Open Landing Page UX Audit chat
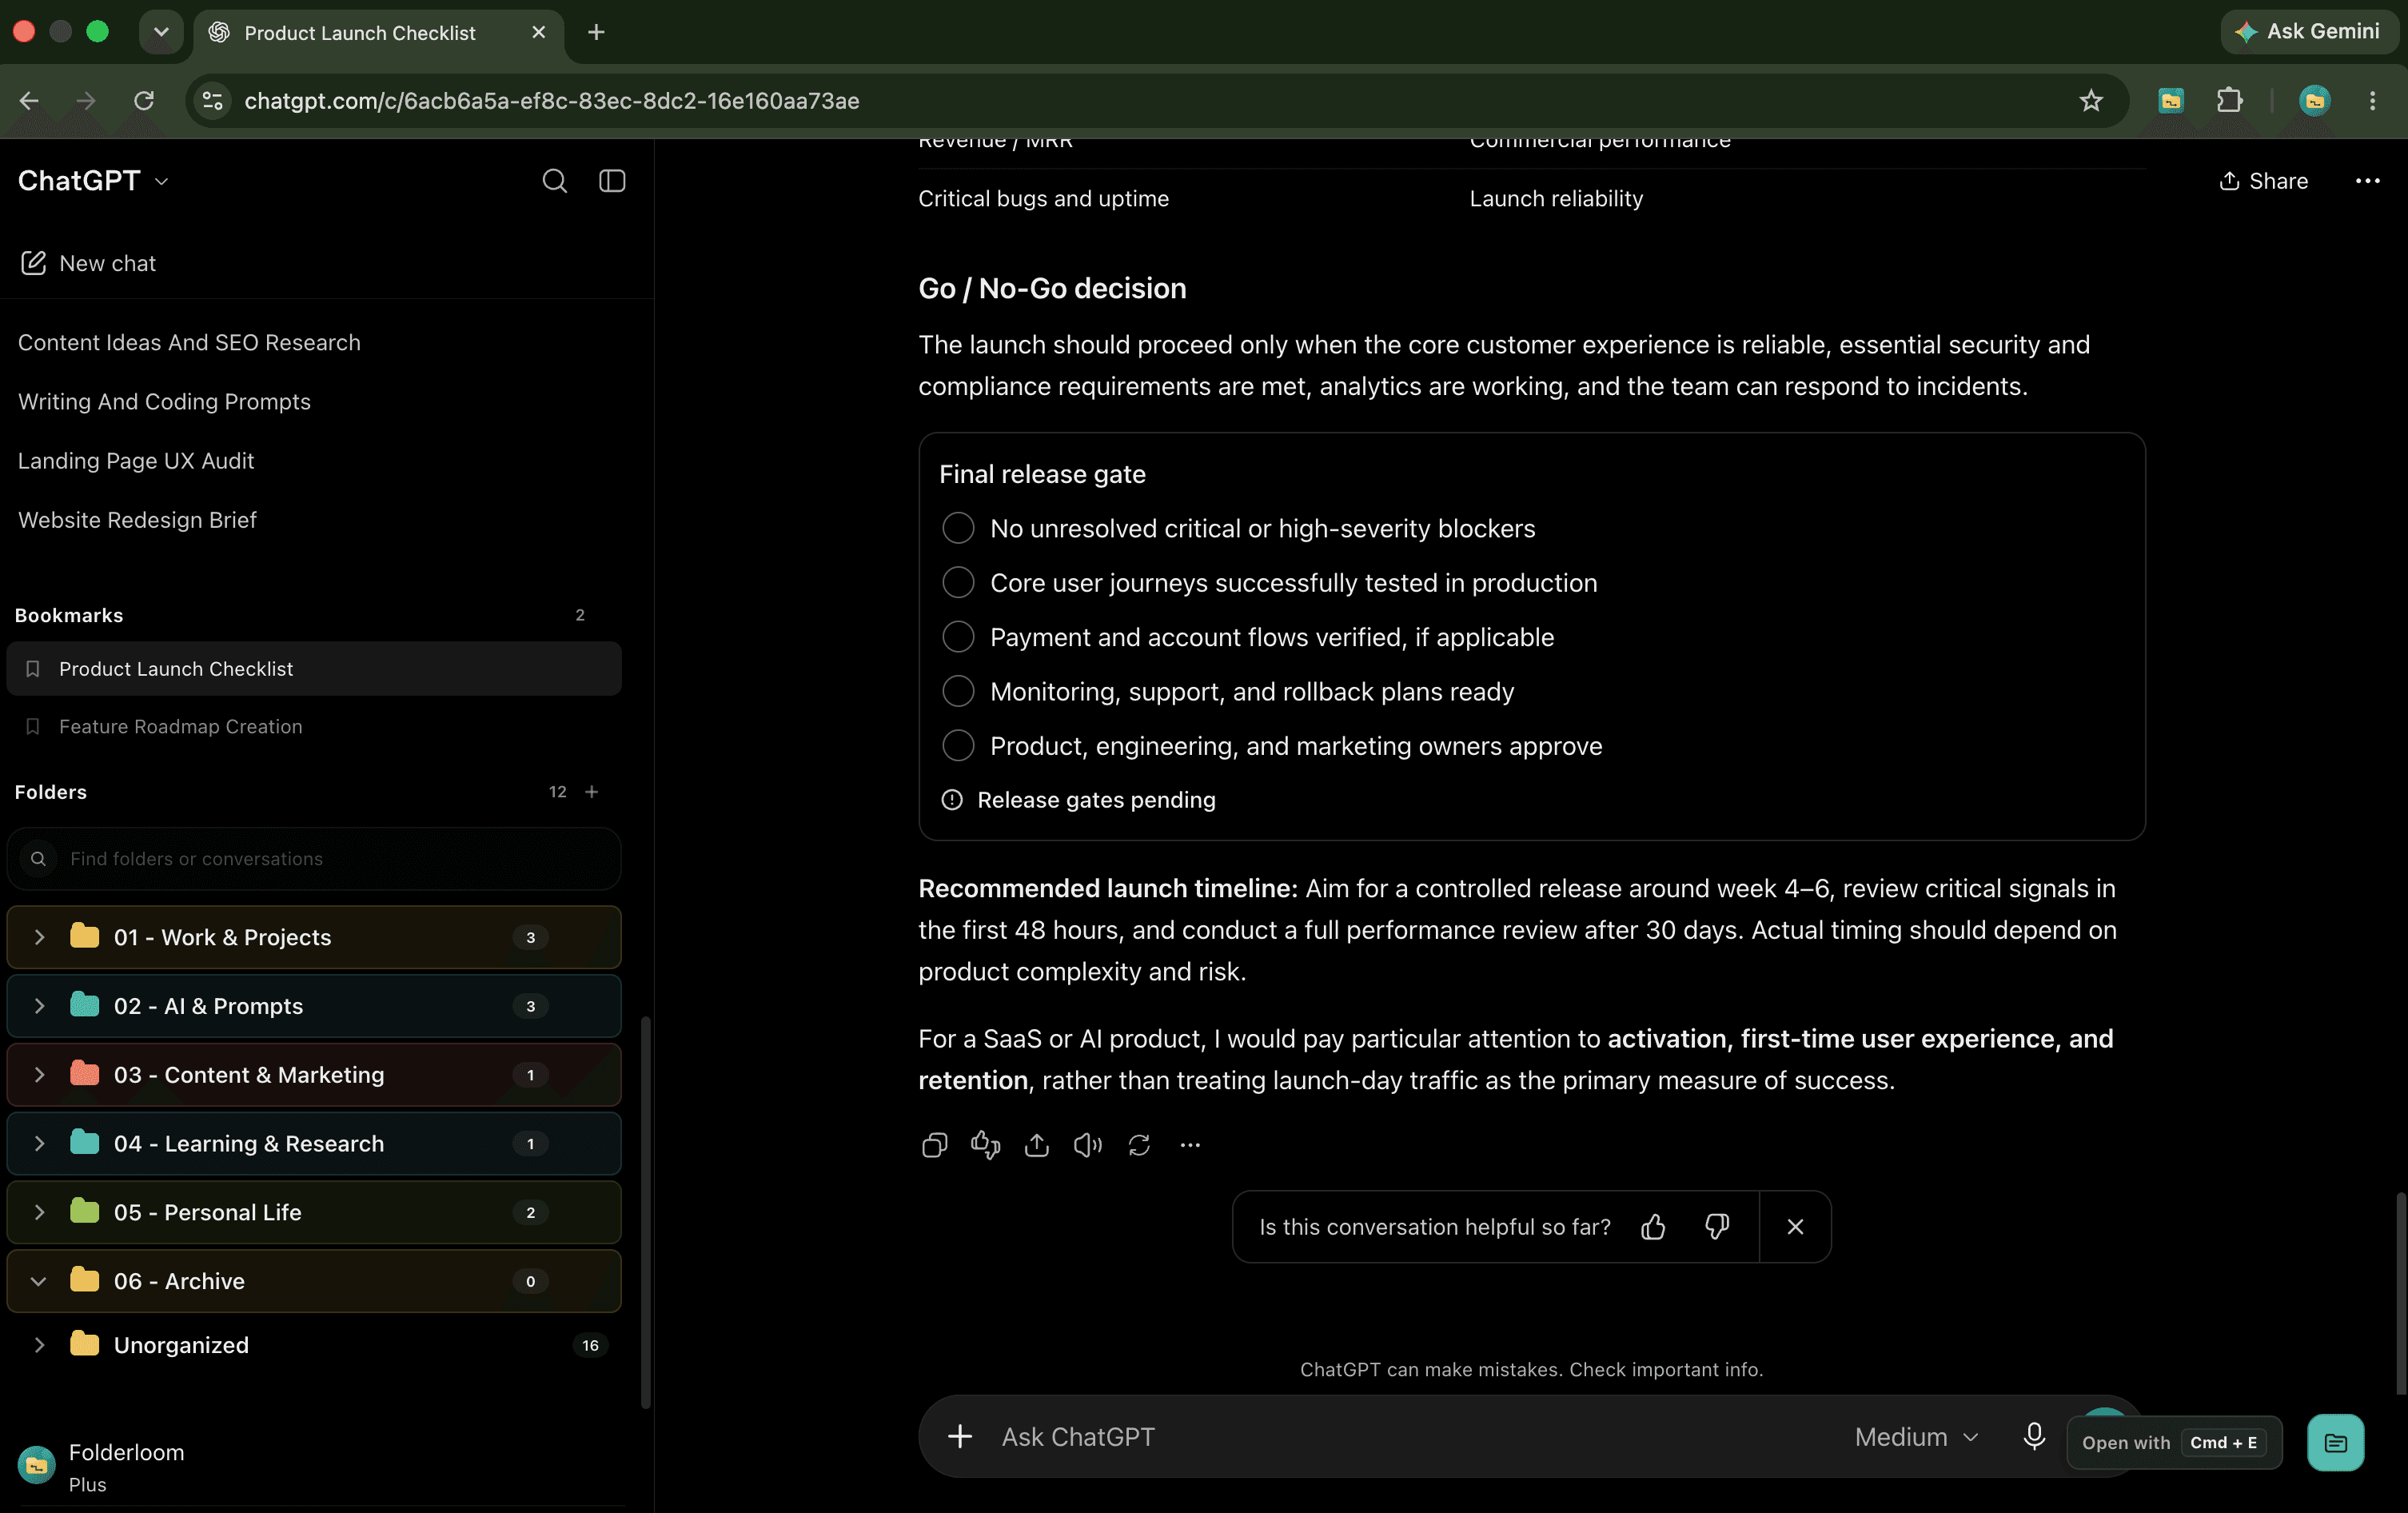Screen dimensions: 2408x1513 pos(136,461)
